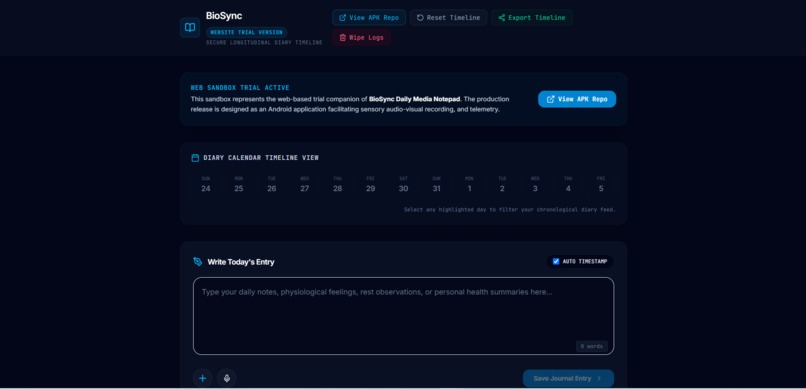Click the pen icon beside Write Today's Entry
Image resolution: width=806 pixels, height=389 pixels.
coord(197,262)
